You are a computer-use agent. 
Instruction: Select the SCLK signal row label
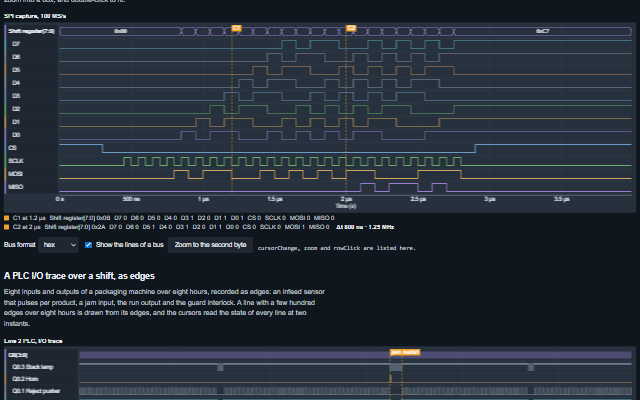pos(16,161)
